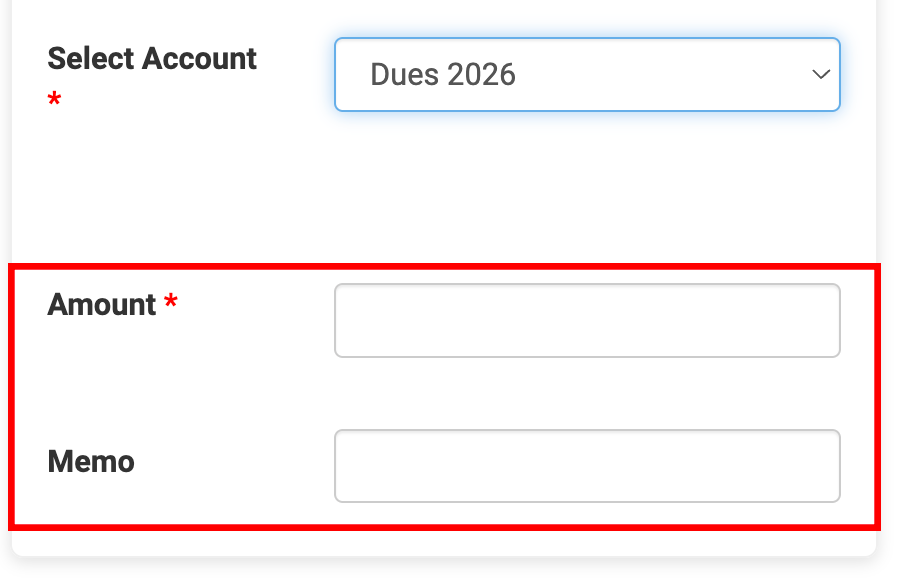904x586 pixels.
Task: Focus the Memo text box
Action: coord(586,466)
